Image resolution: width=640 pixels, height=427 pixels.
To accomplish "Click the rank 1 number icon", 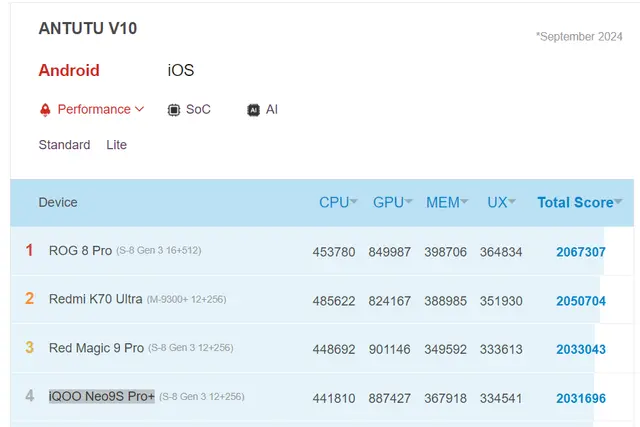I will (29, 251).
